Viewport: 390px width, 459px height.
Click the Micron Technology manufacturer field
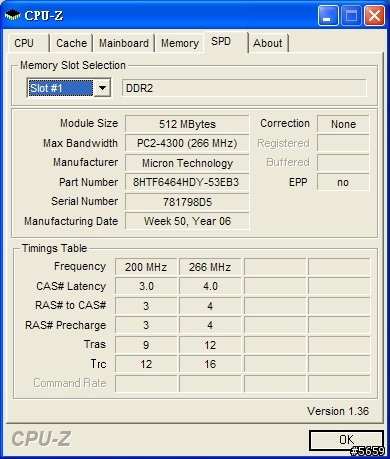[187, 163]
